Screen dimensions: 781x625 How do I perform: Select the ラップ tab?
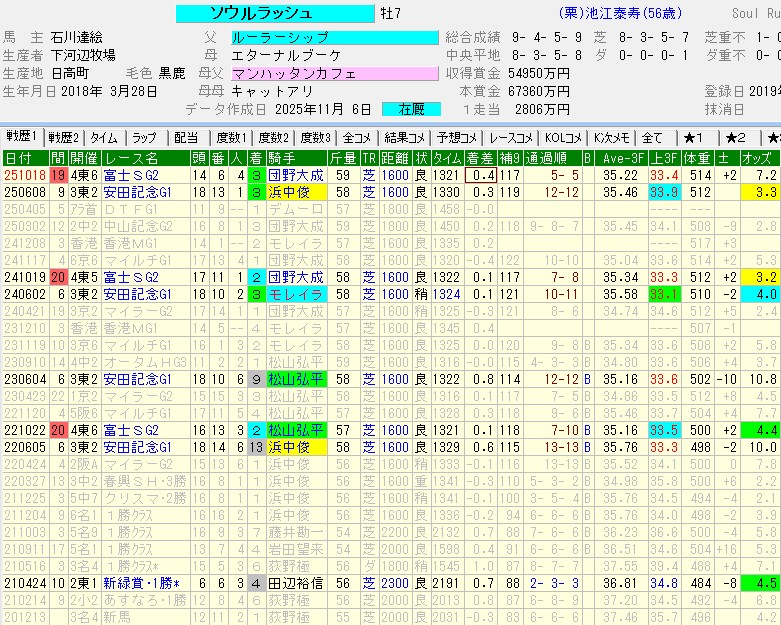point(144,138)
